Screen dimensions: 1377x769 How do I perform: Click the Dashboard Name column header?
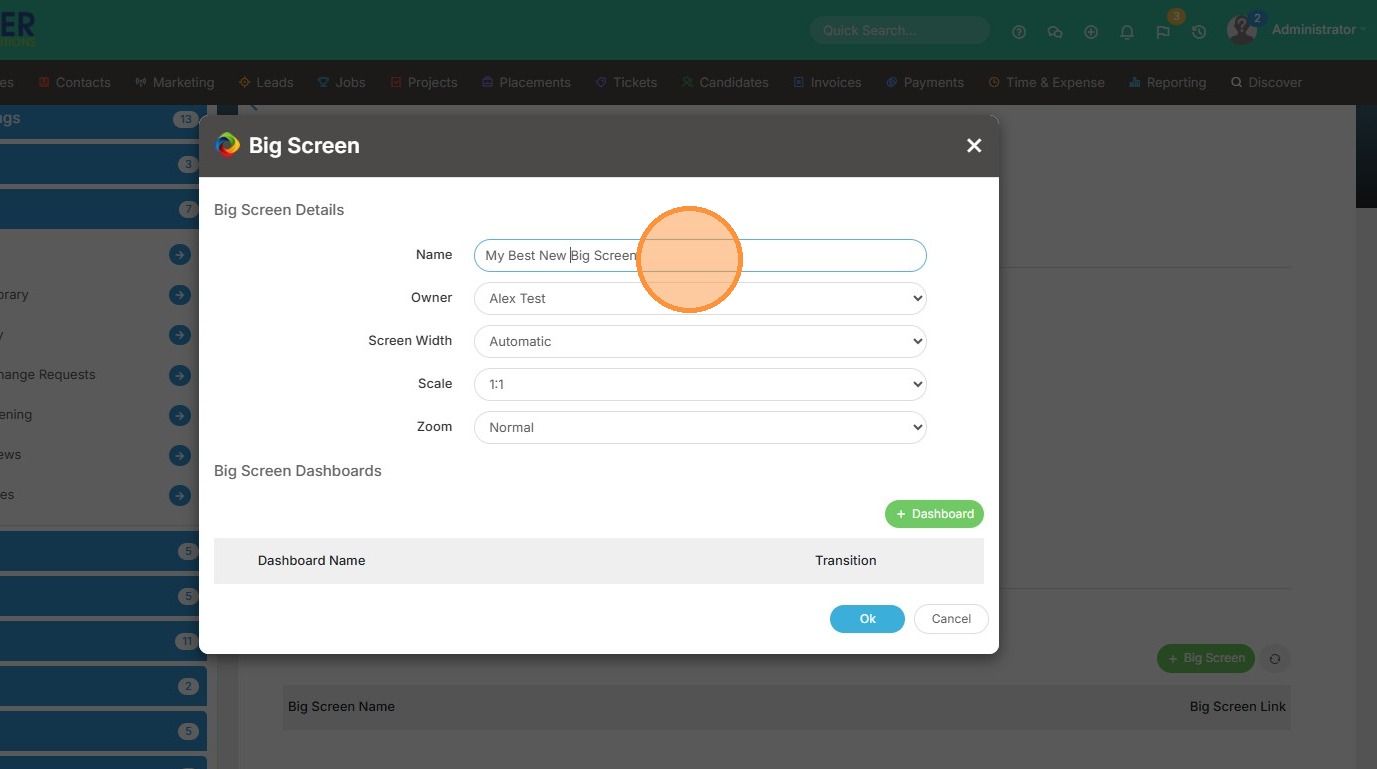point(311,560)
